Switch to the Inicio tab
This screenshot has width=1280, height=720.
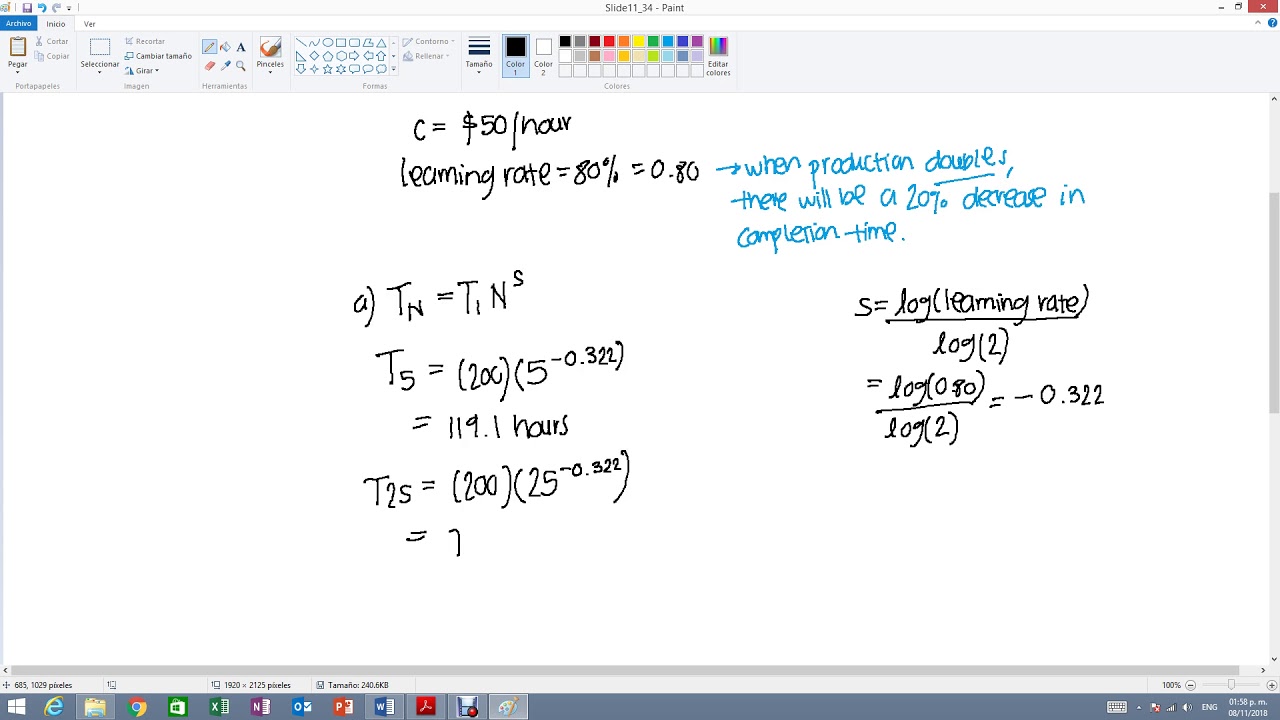(56, 23)
